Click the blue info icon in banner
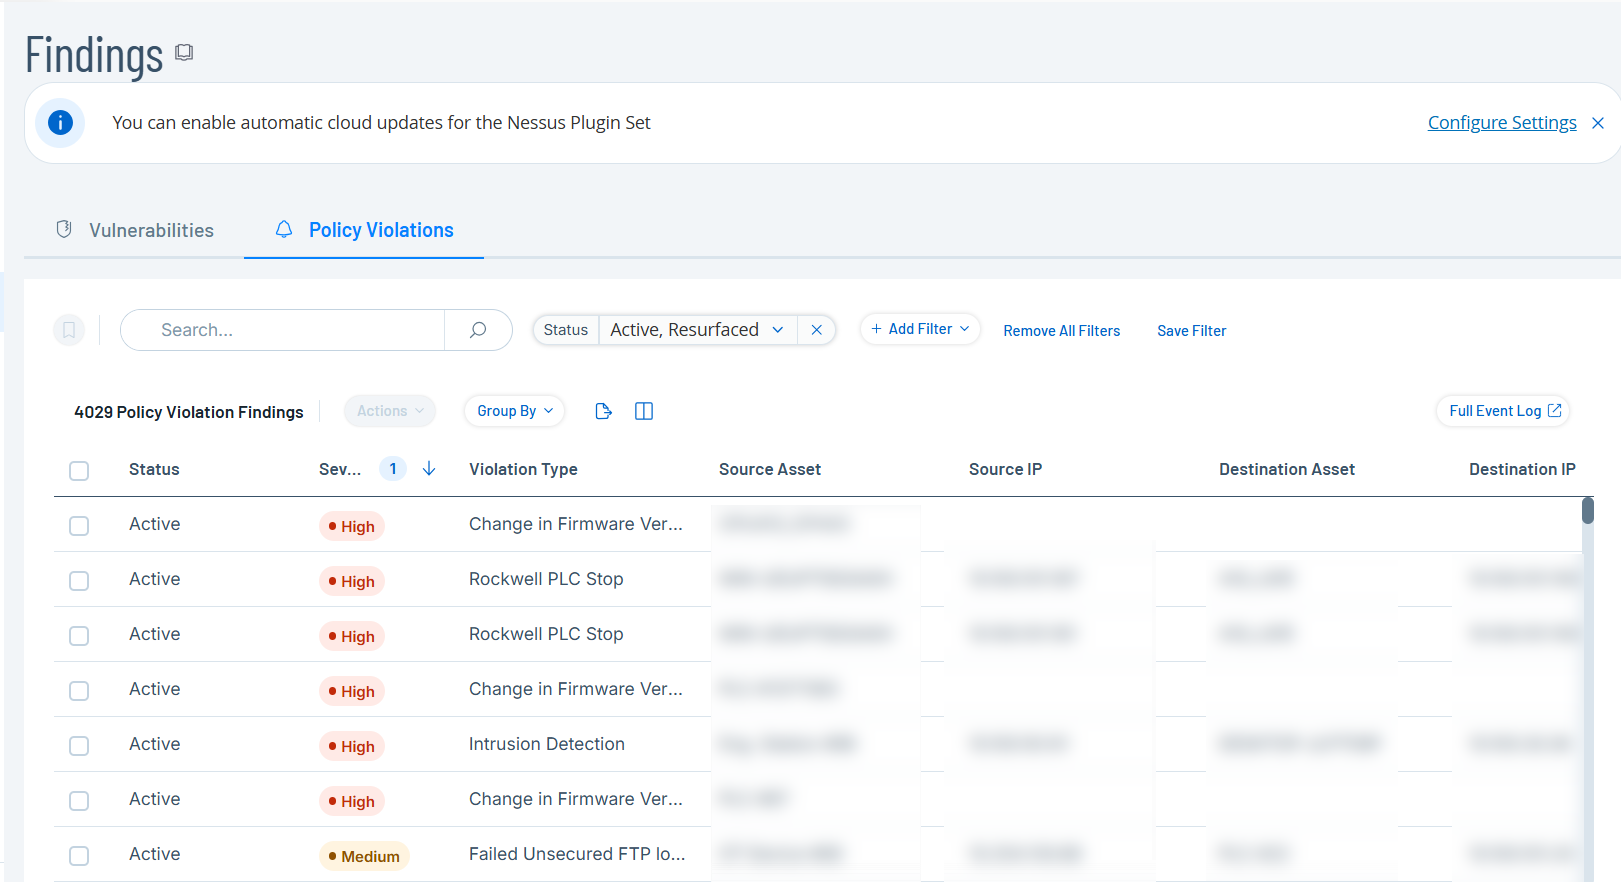This screenshot has height=882, width=1621. point(60,123)
